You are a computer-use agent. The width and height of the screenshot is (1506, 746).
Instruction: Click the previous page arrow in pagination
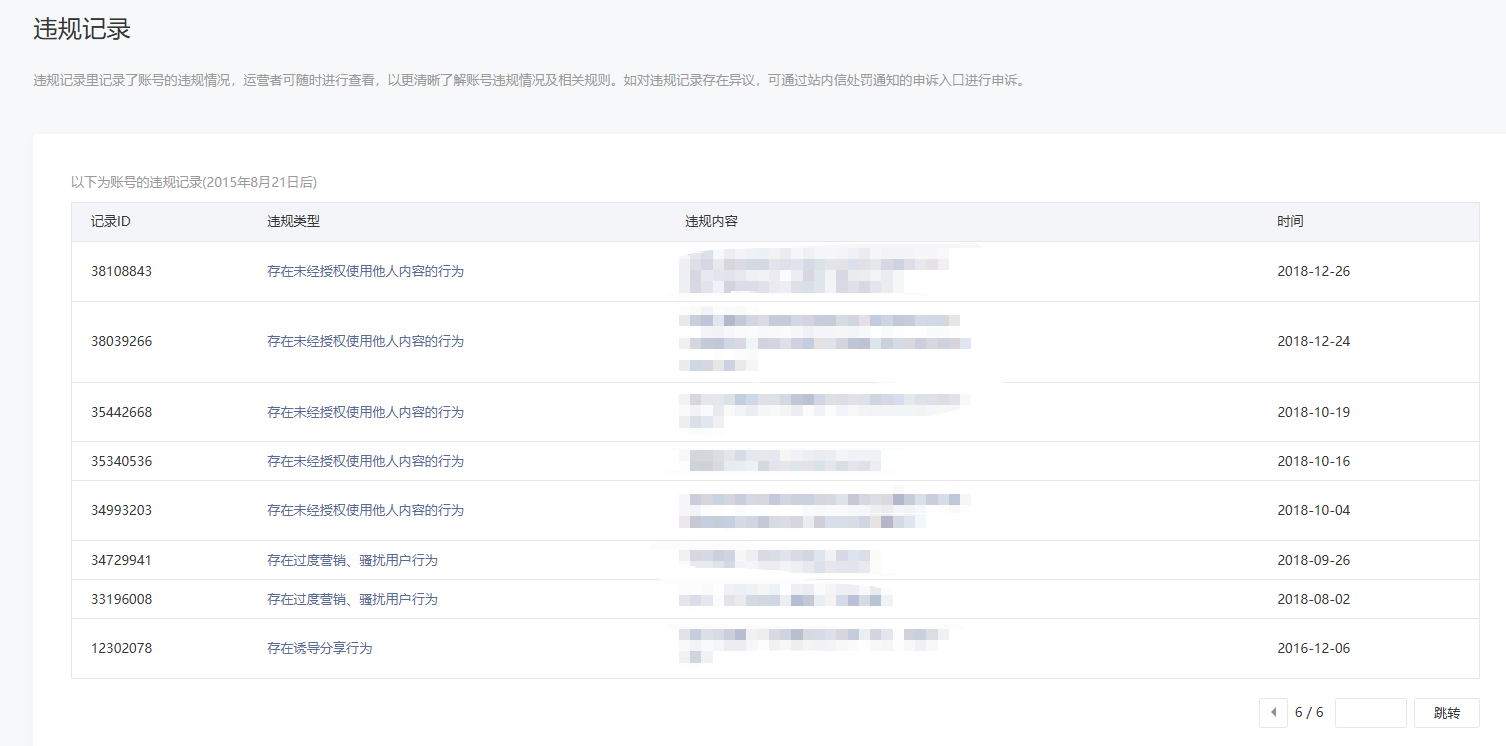click(1273, 713)
